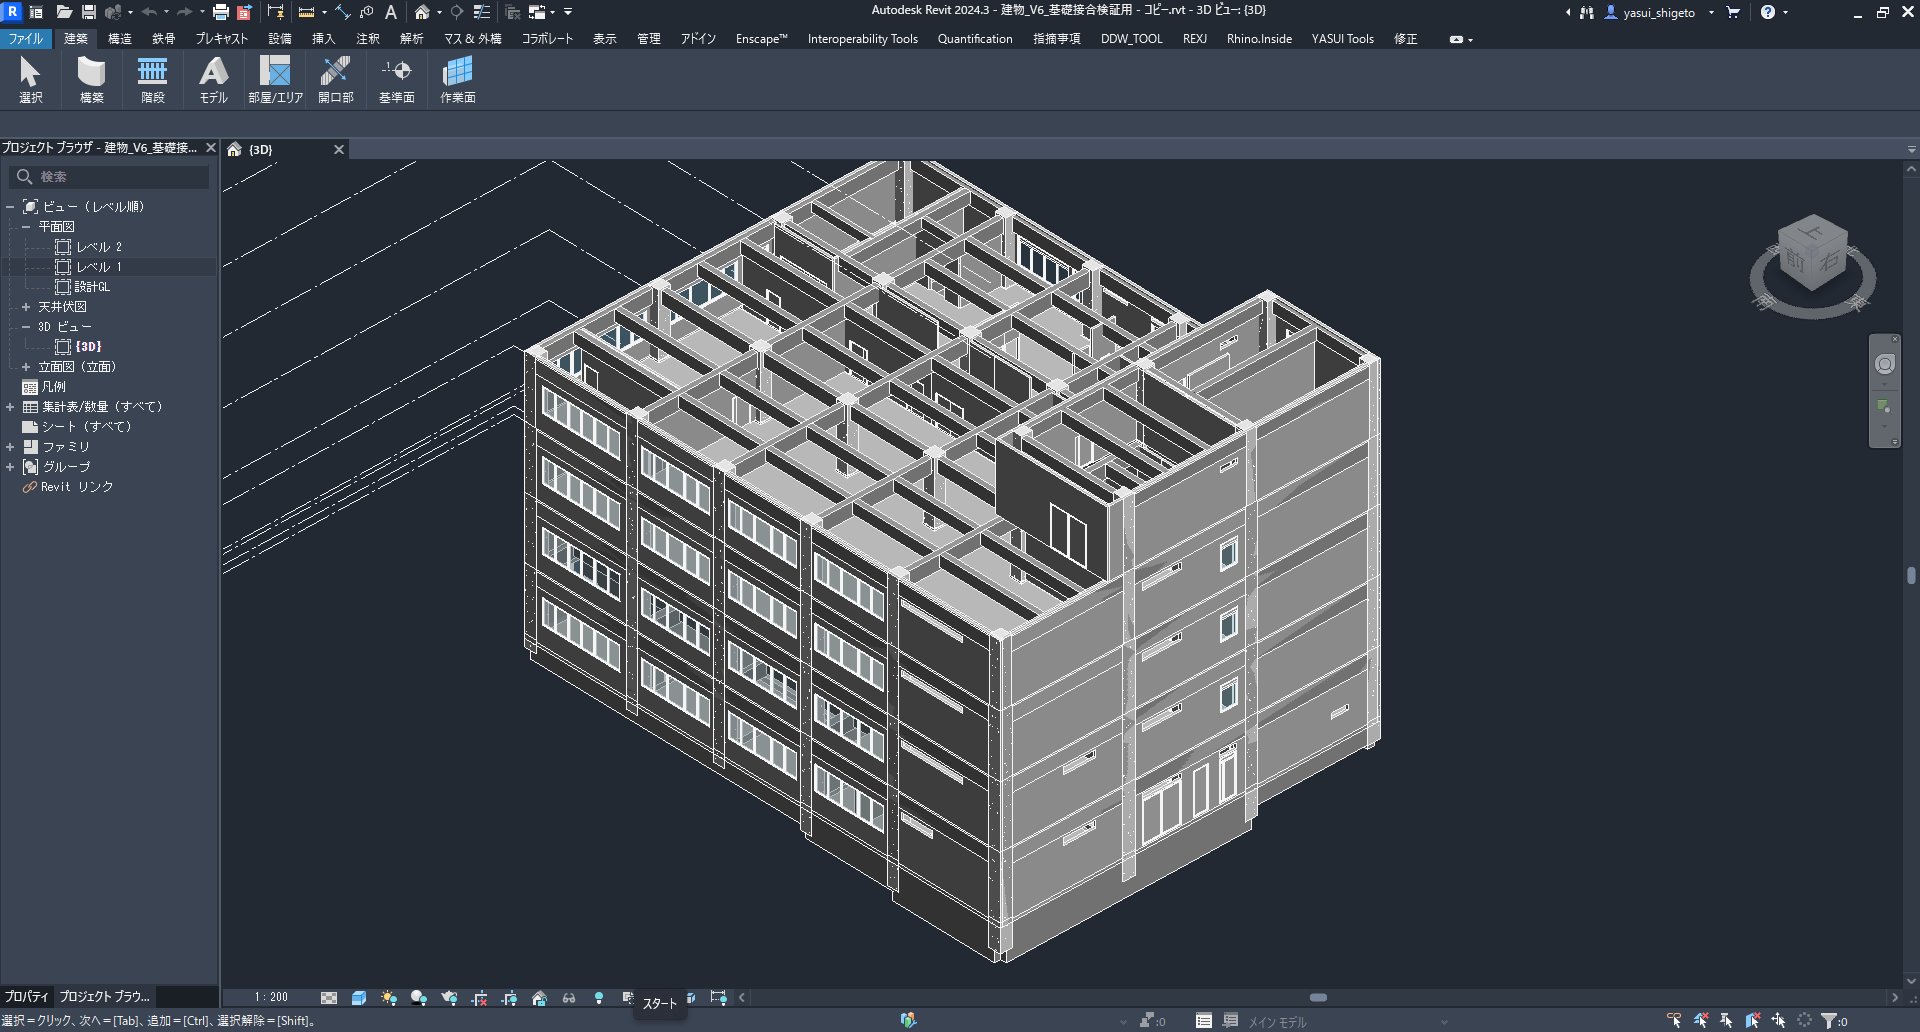Open visual style cube in view control bar
The image size is (1920, 1032).
359,997
